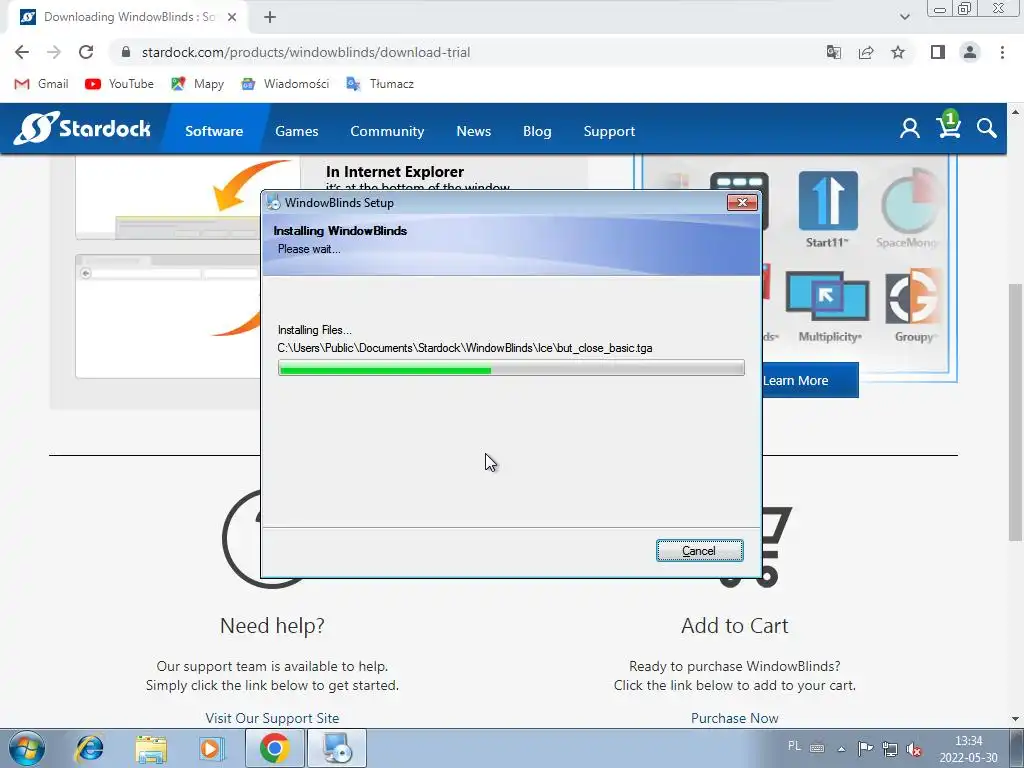Viewport: 1024px width, 768px height.
Task: Click the installation progress bar
Action: pyautogui.click(x=511, y=368)
